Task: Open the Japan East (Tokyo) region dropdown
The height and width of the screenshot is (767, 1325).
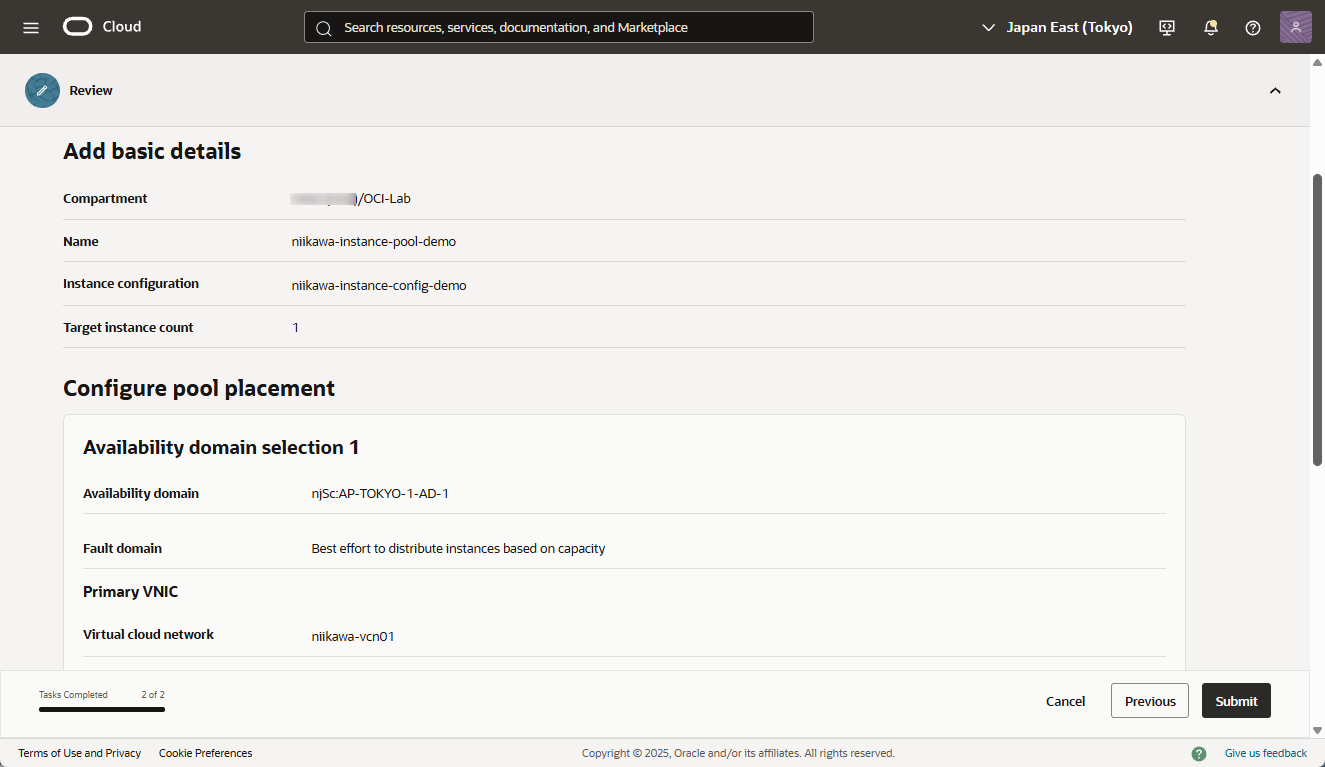Action: [x=1057, y=27]
